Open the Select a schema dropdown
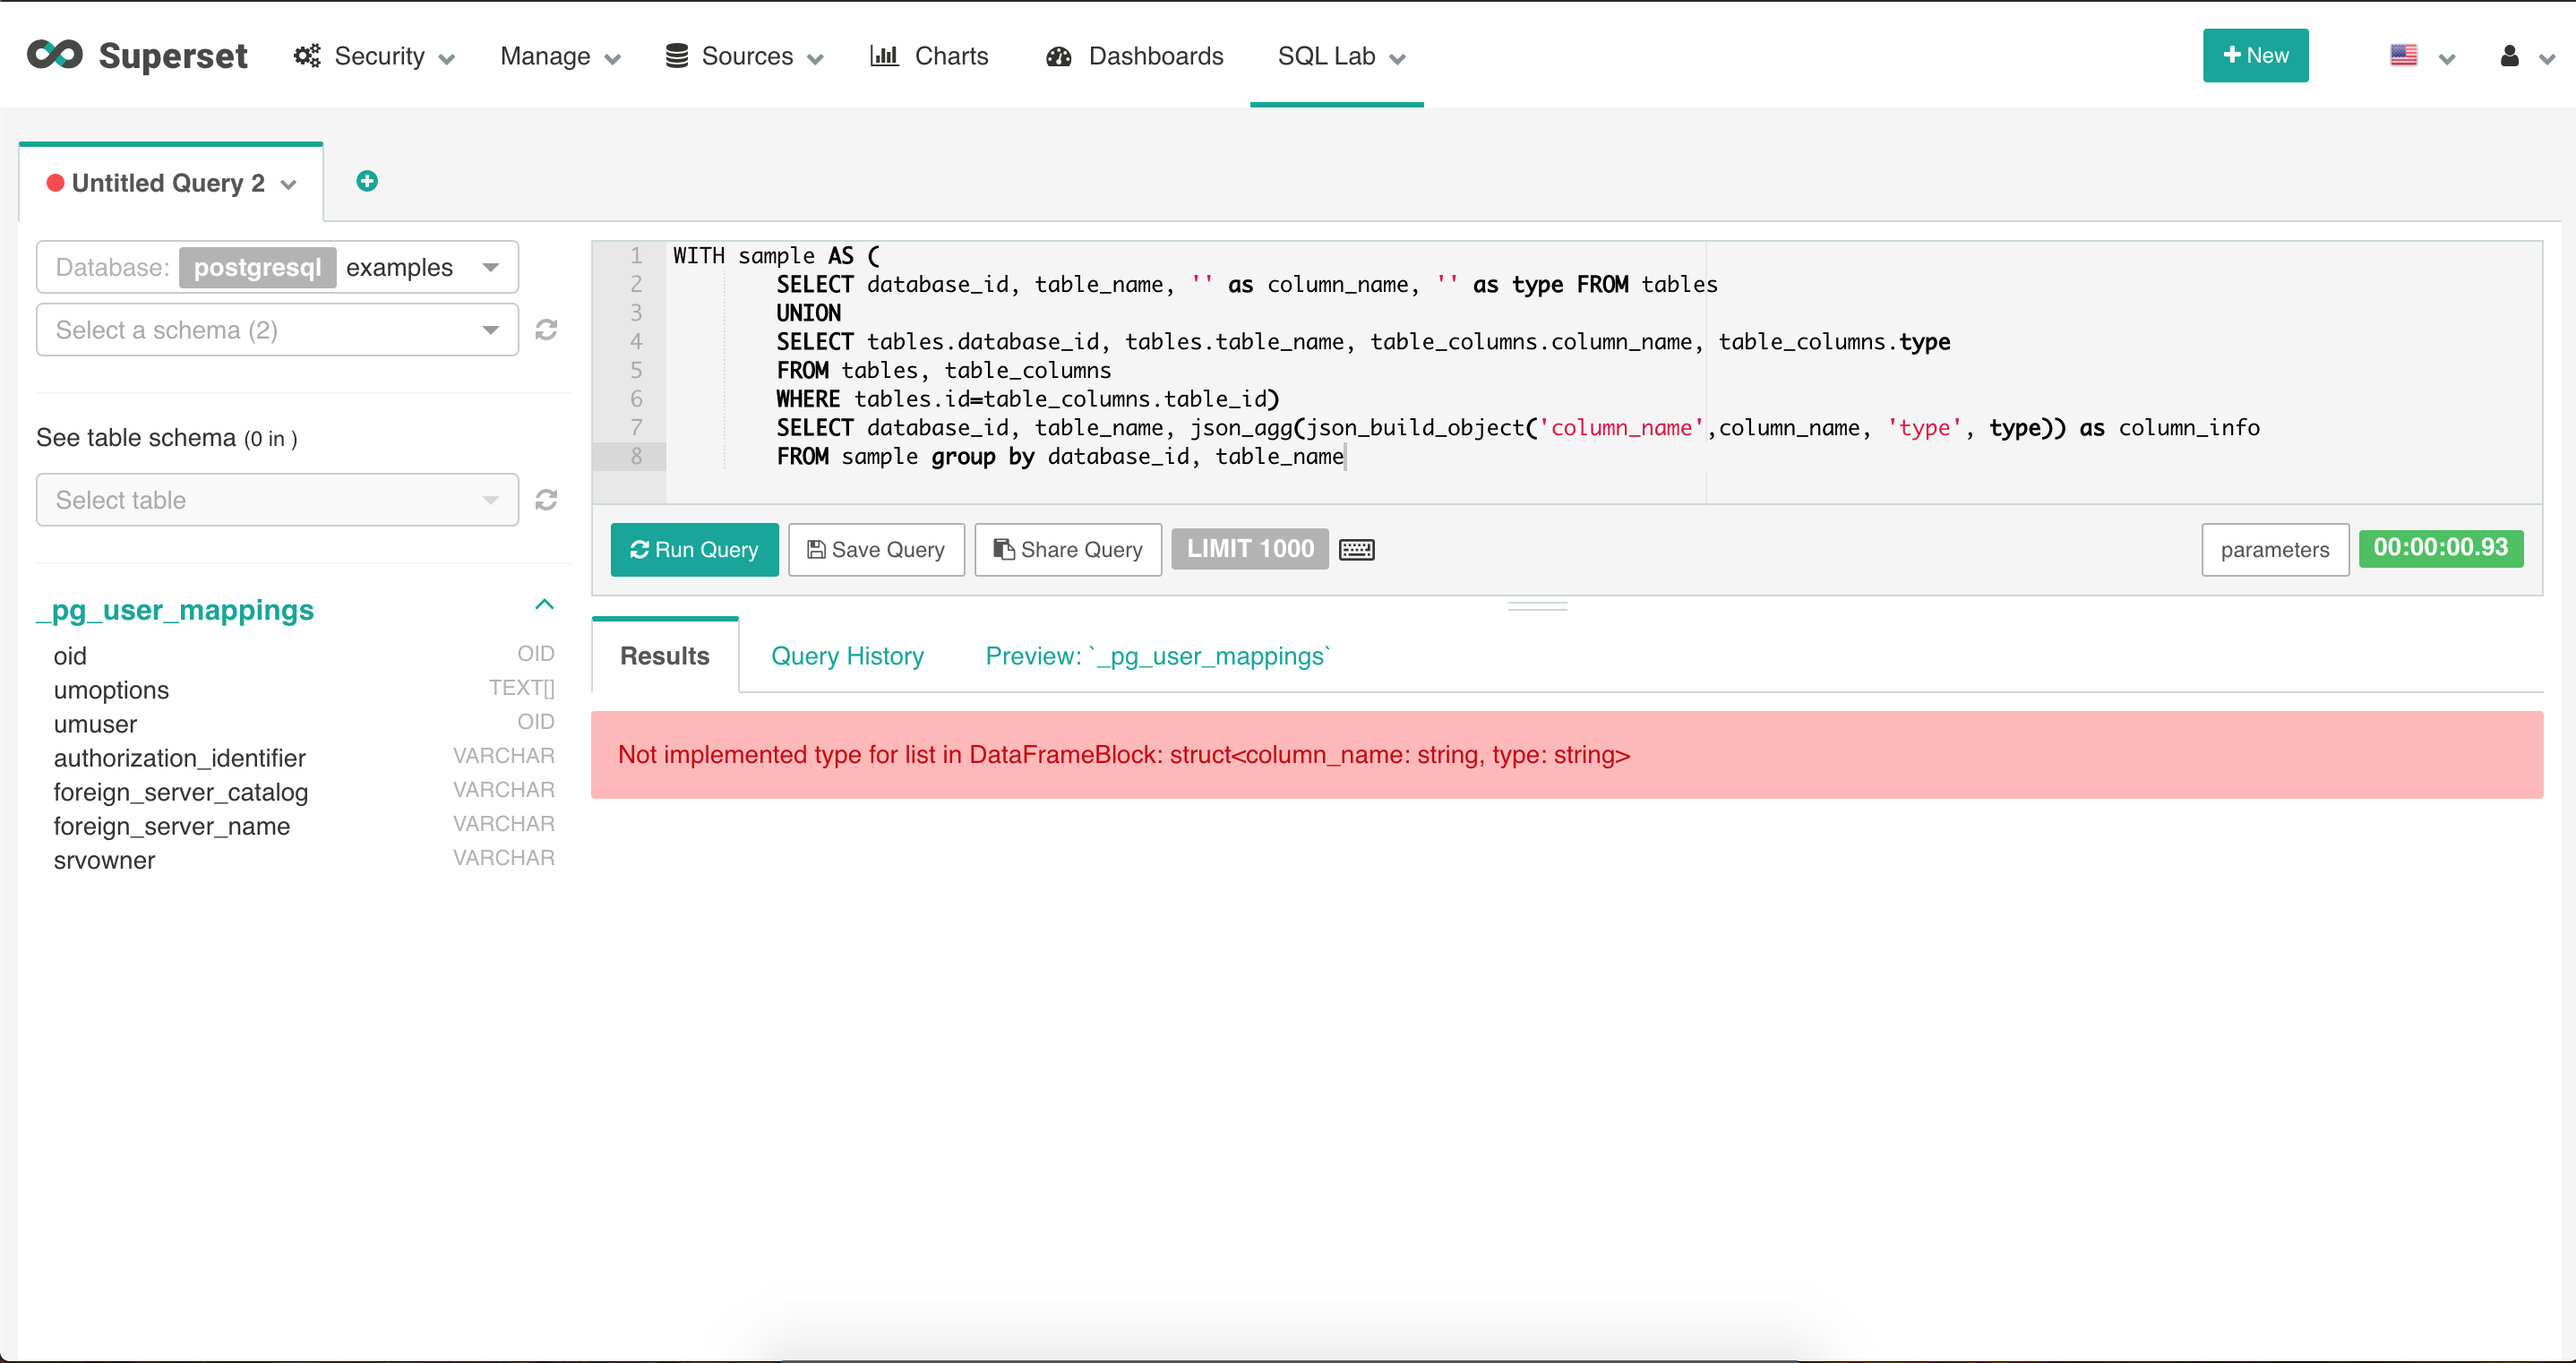2576x1363 pixels. tap(277, 330)
